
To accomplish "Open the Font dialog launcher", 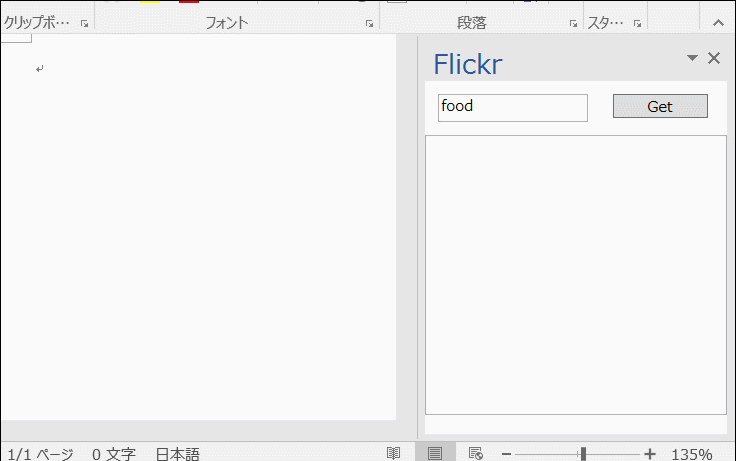I will (369, 23).
